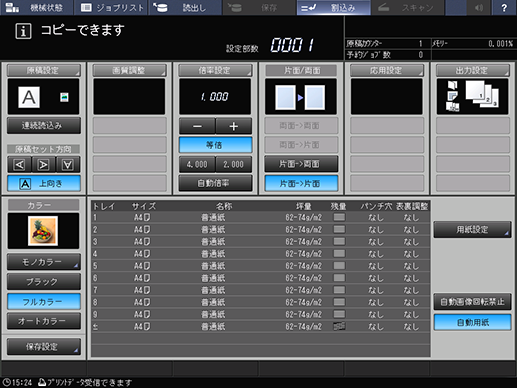Select left-facing original orientation icon
Screen dimensions: 517x388
[19, 165]
